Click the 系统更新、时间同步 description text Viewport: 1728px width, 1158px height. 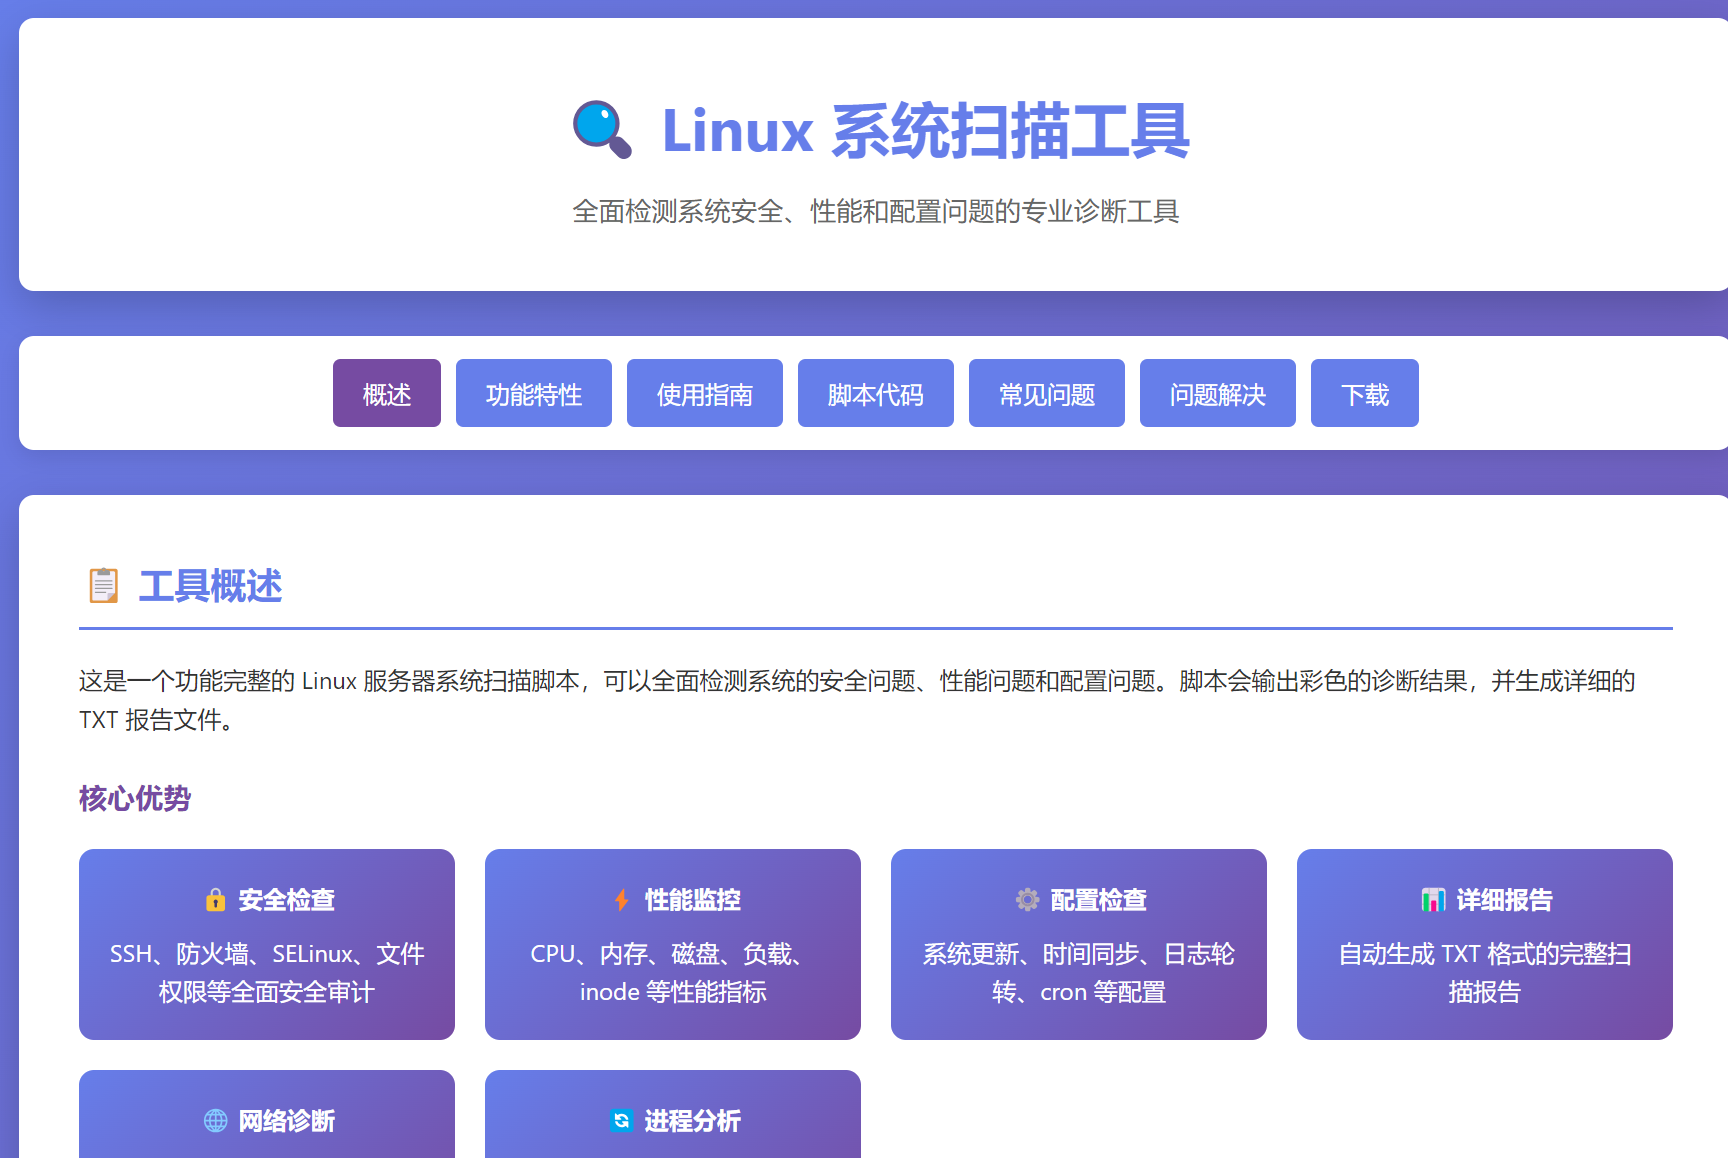click(x=1079, y=973)
